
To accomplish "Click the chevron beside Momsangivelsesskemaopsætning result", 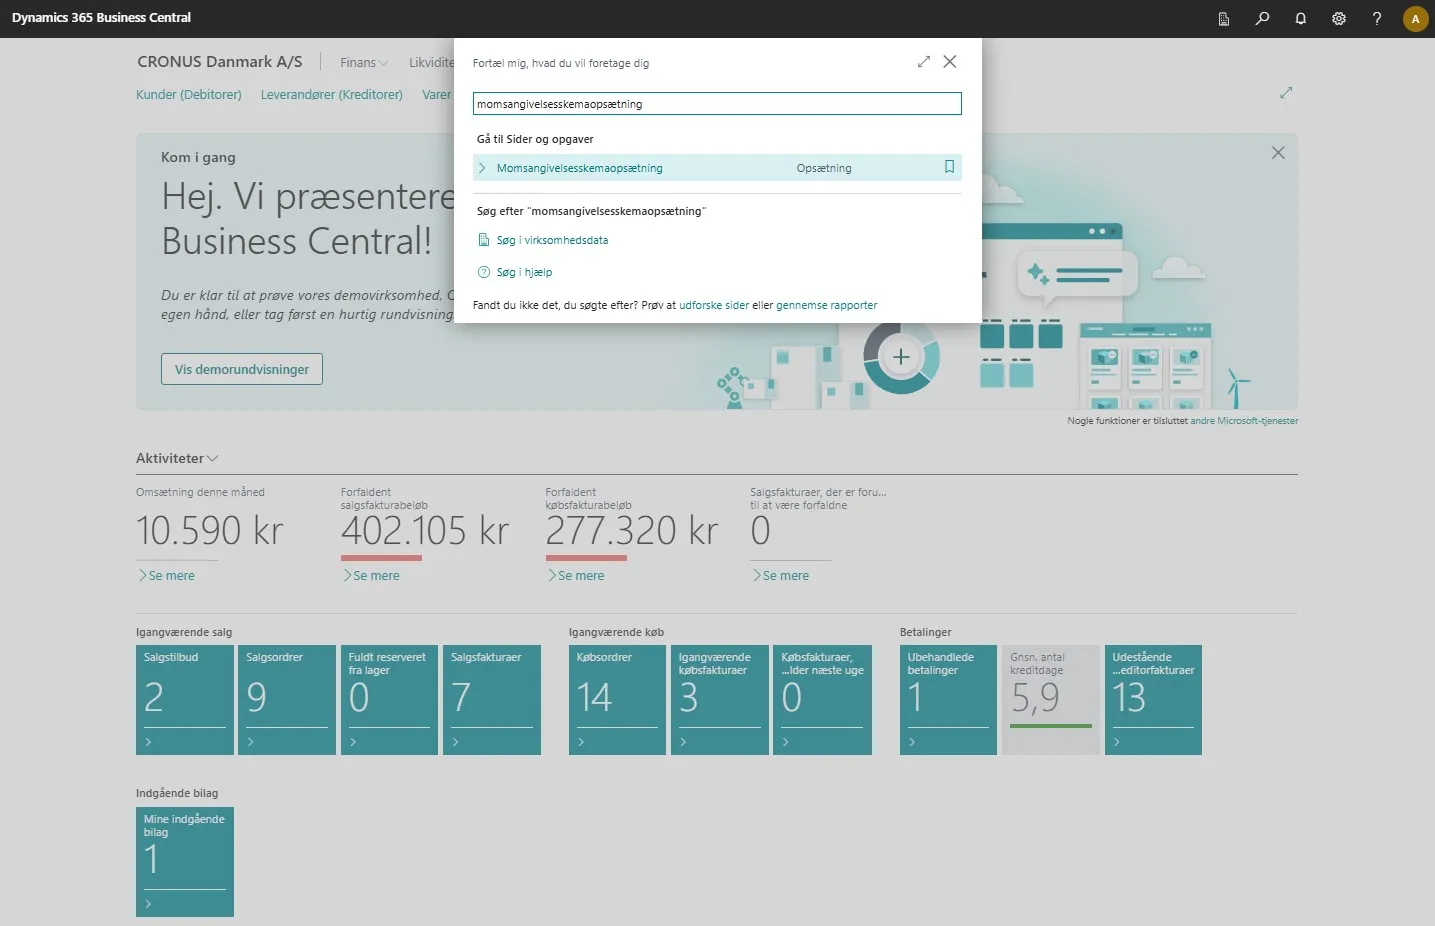I will (482, 168).
